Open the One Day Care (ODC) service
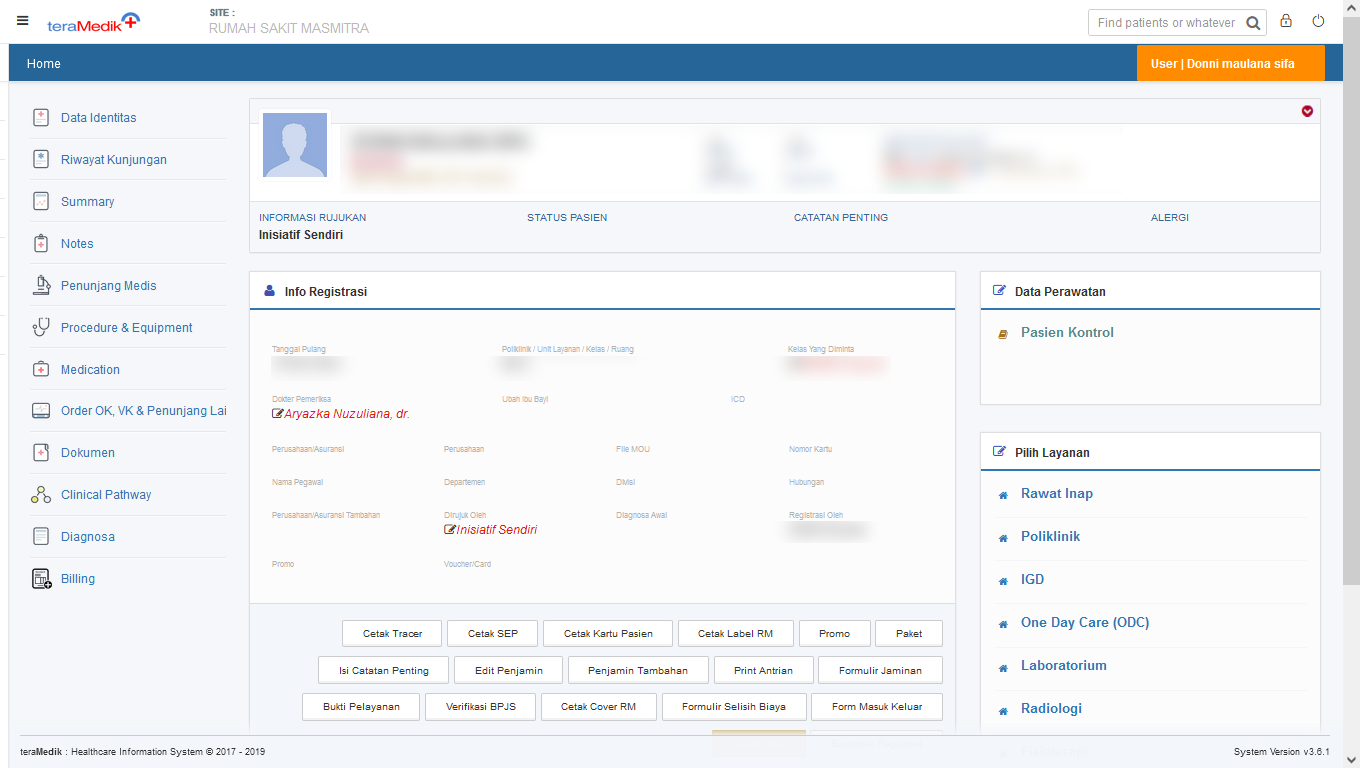The height and width of the screenshot is (768, 1360). coord(1085,622)
